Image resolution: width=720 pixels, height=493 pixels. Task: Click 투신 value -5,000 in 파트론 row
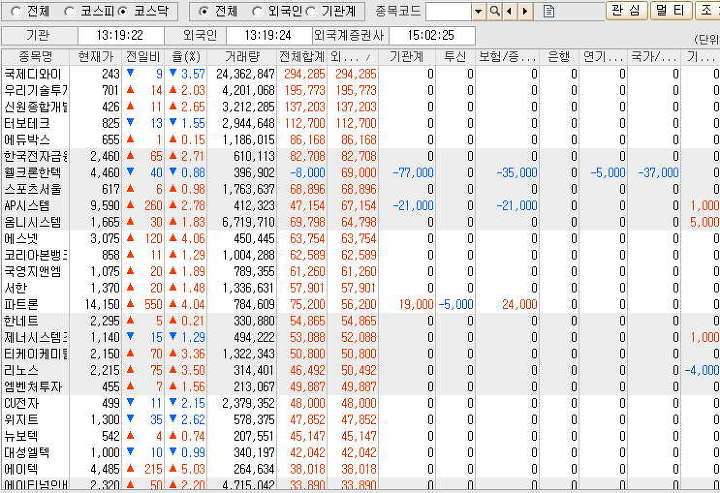tap(456, 304)
